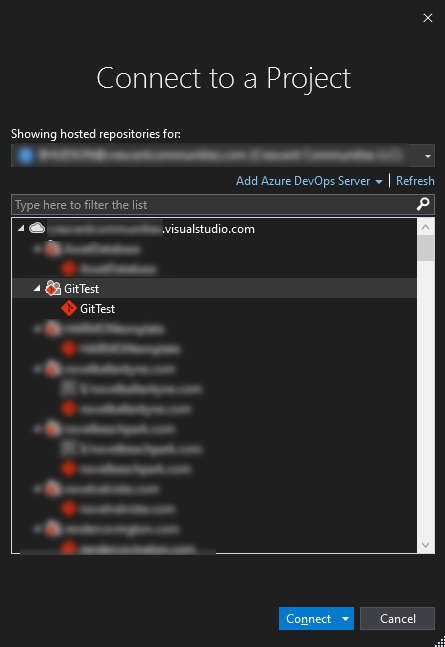
Task: Open the Connect button dropdown arrow
Action: 346,619
